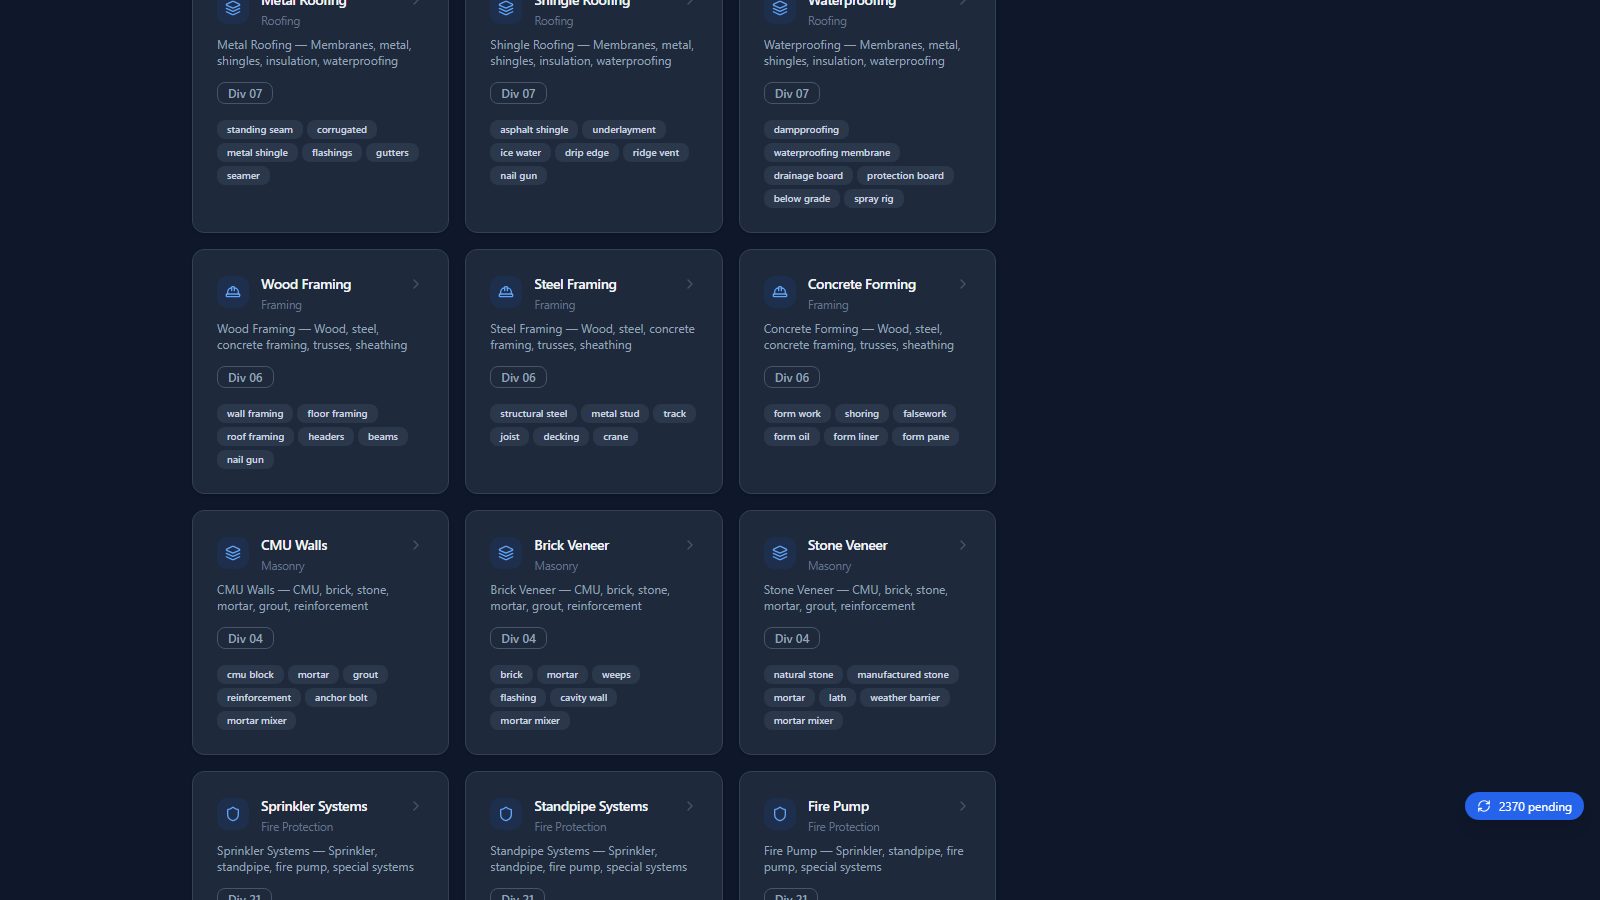Open Wood Framing via its chevron arrow
The width and height of the screenshot is (1600, 900).
point(416,284)
